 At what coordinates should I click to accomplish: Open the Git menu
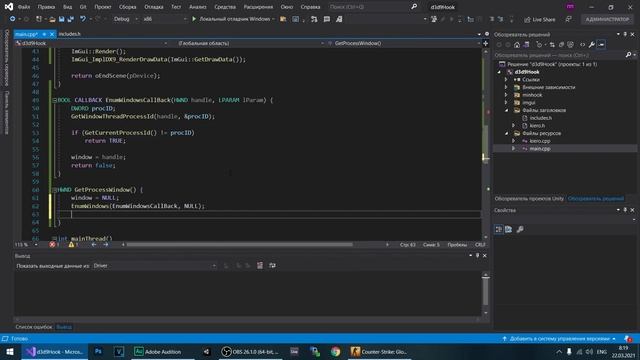(83, 7)
